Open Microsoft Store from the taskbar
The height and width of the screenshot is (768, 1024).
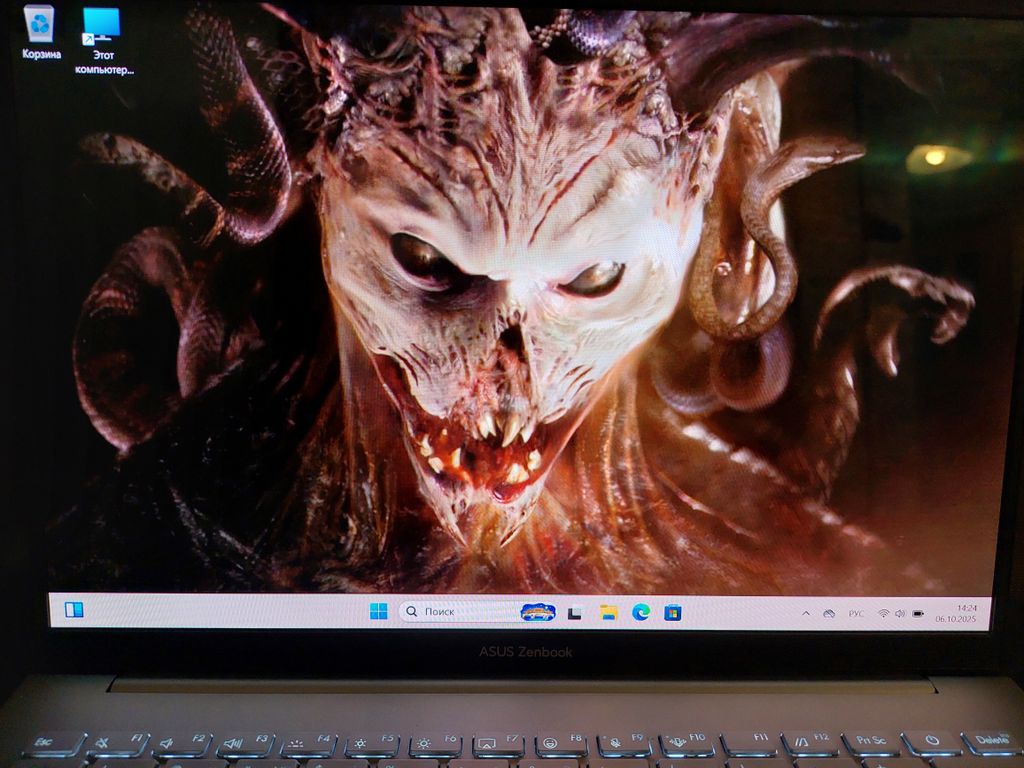672,612
